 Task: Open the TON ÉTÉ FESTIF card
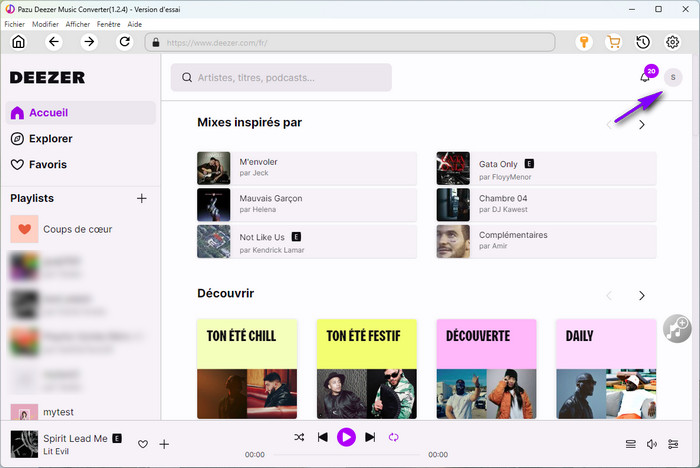[x=367, y=369]
